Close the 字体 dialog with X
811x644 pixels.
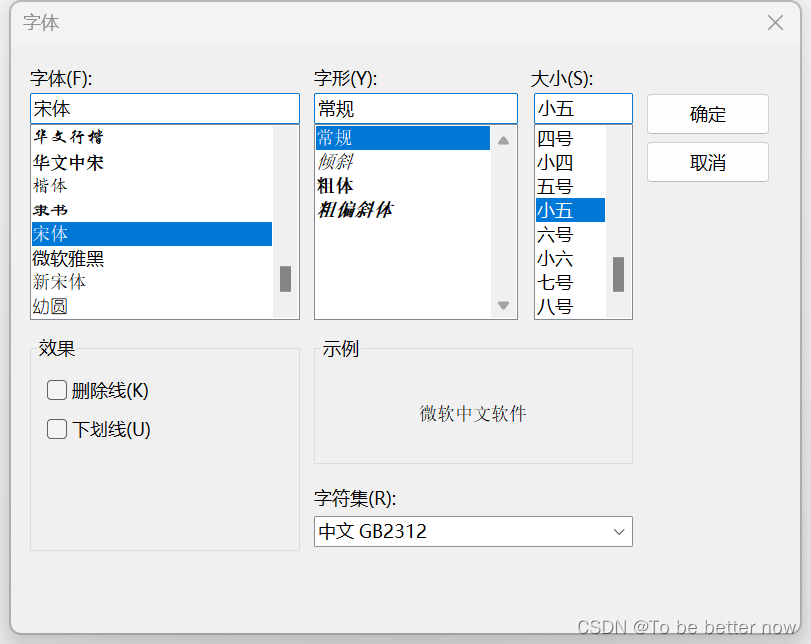point(775,23)
